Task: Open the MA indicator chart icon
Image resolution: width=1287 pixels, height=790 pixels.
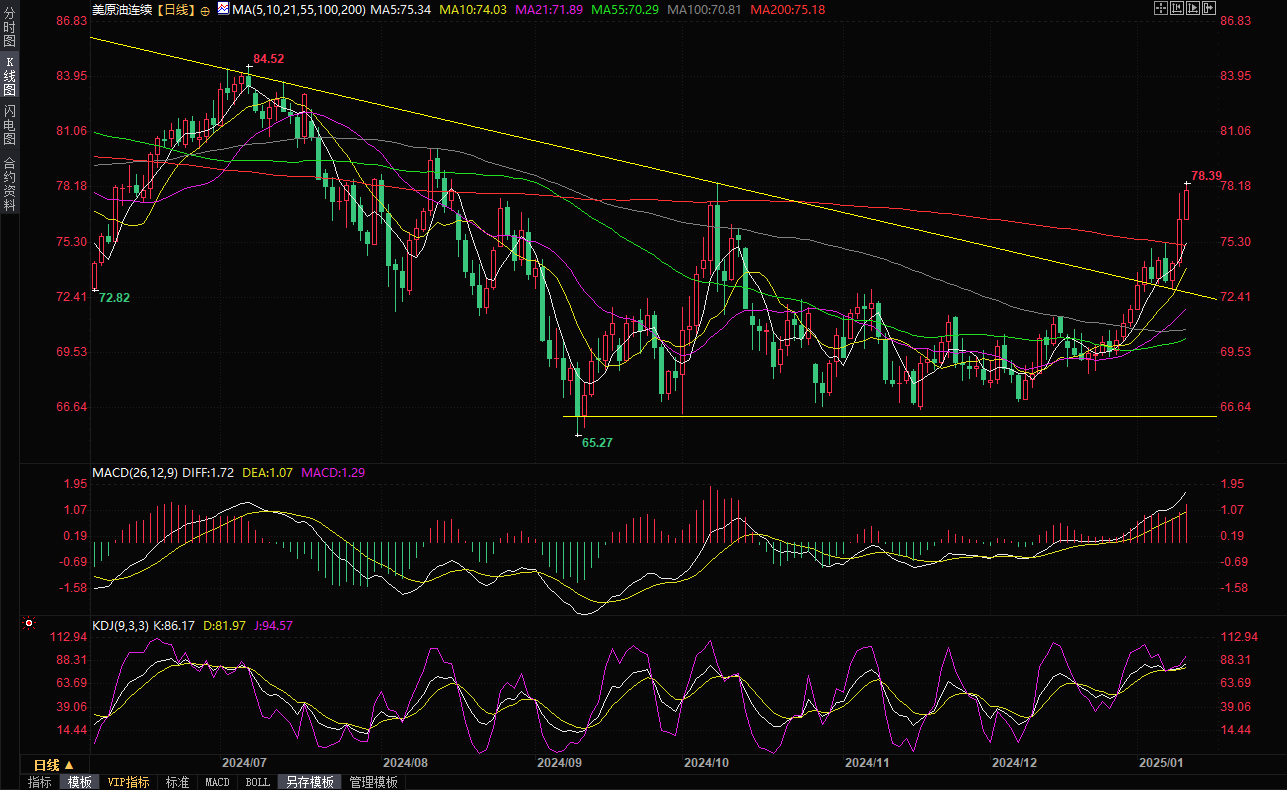Action: (221, 10)
